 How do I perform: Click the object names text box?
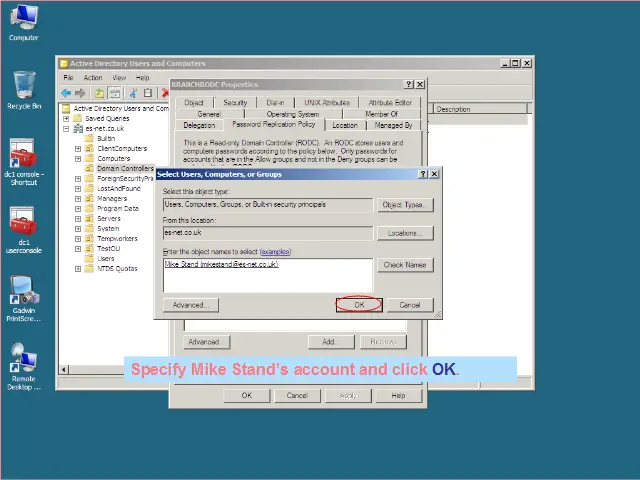click(x=267, y=274)
